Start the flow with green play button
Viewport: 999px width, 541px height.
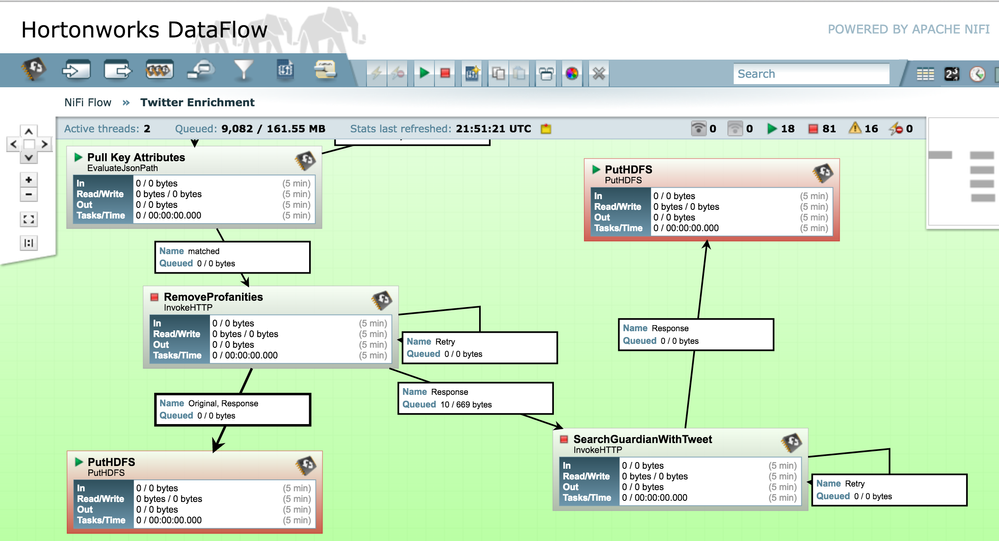tap(424, 73)
